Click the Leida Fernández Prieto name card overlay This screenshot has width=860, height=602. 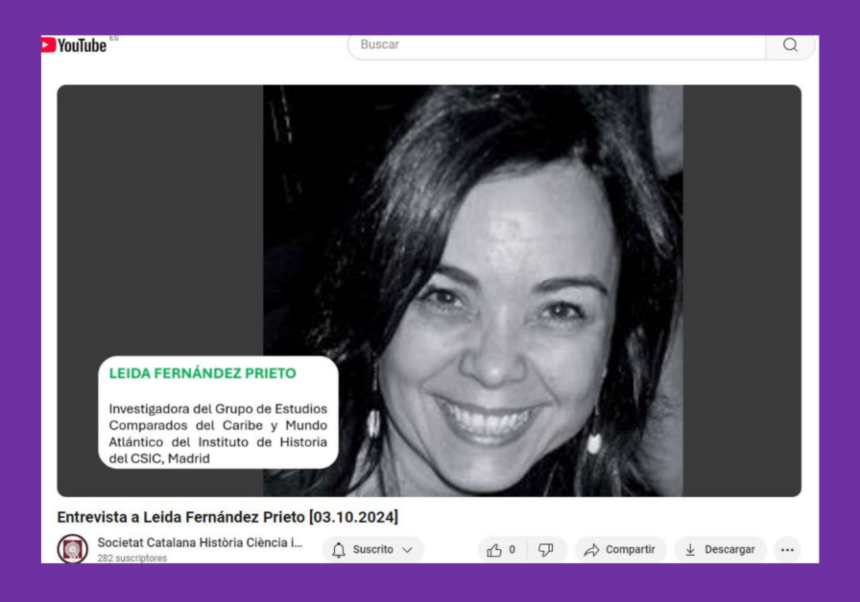pos(217,412)
